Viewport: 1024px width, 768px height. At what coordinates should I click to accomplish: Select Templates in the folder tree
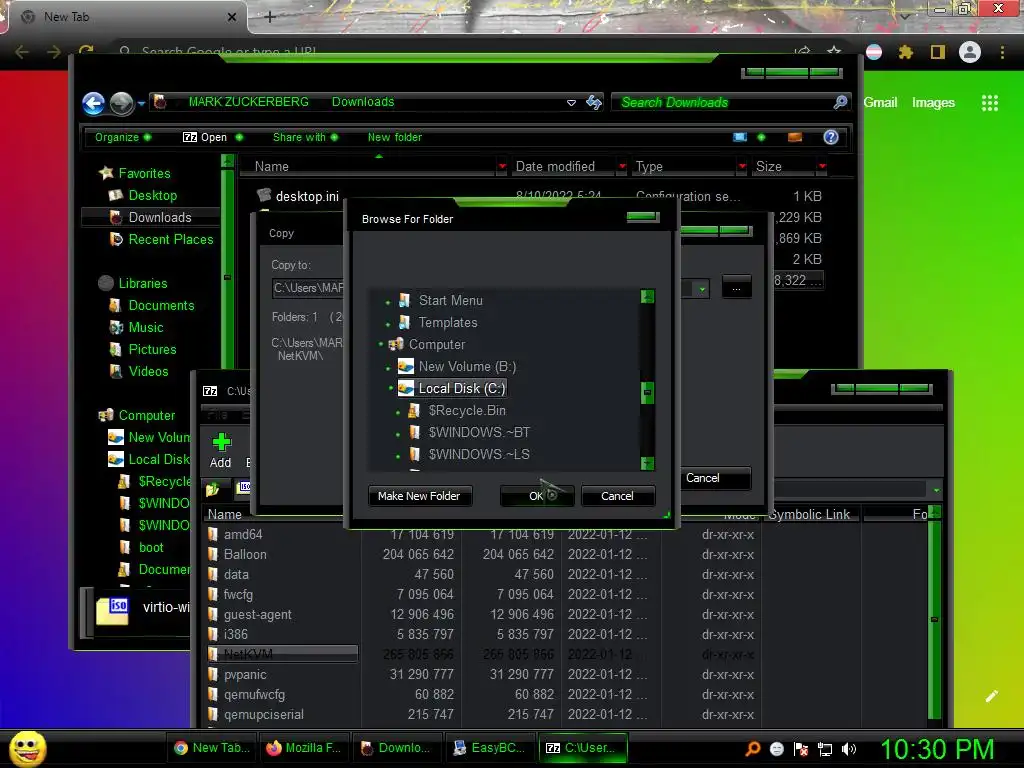point(447,323)
